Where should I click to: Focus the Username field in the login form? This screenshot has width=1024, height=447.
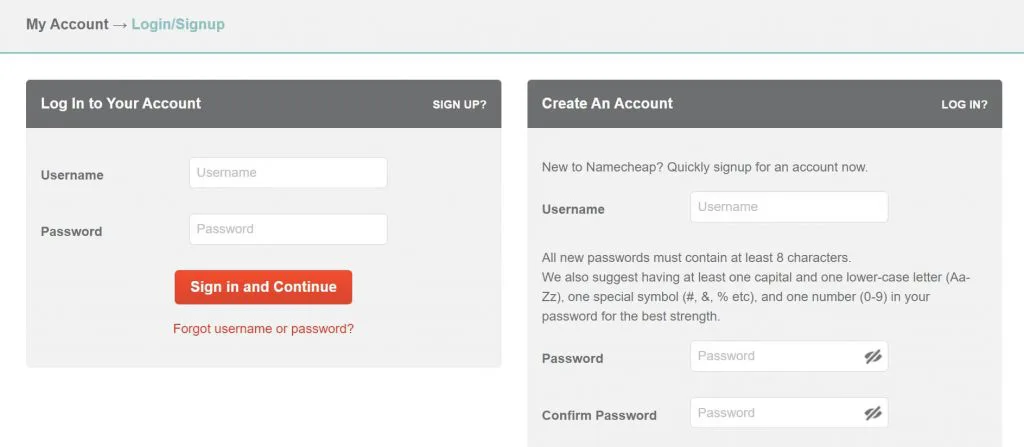(x=288, y=173)
